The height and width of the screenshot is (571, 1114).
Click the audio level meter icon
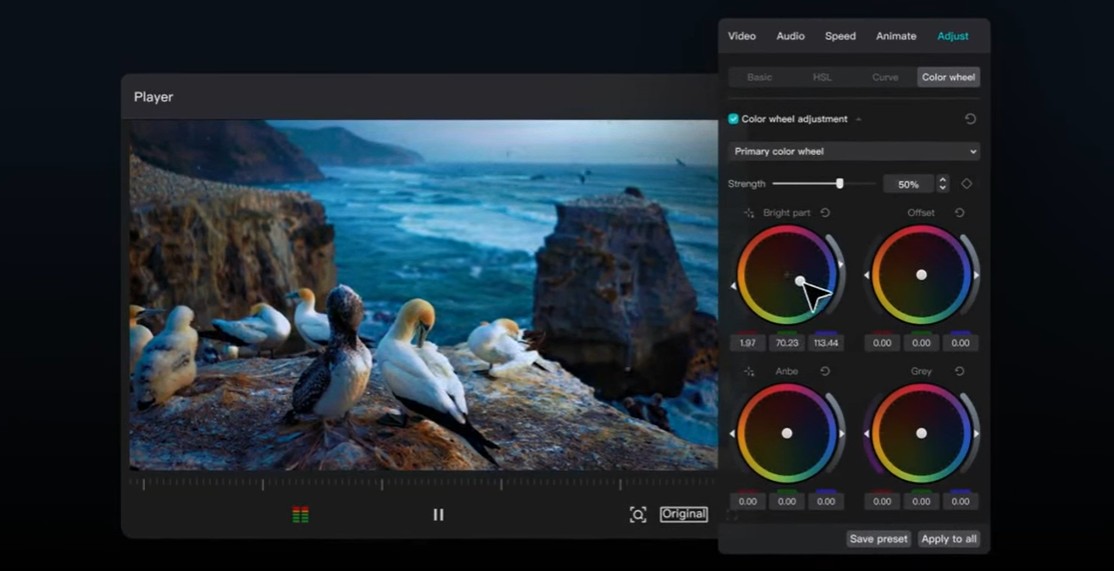tap(300, 515)
